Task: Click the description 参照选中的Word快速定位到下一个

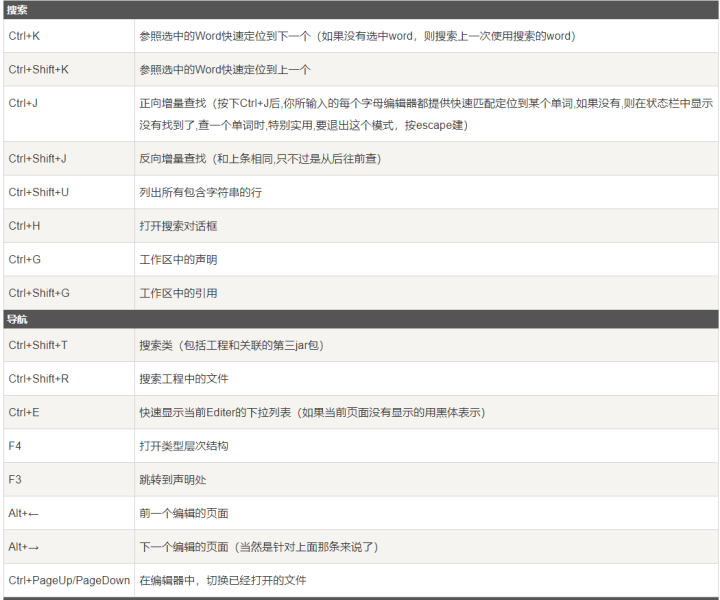Action: click(x=357, y=36)
